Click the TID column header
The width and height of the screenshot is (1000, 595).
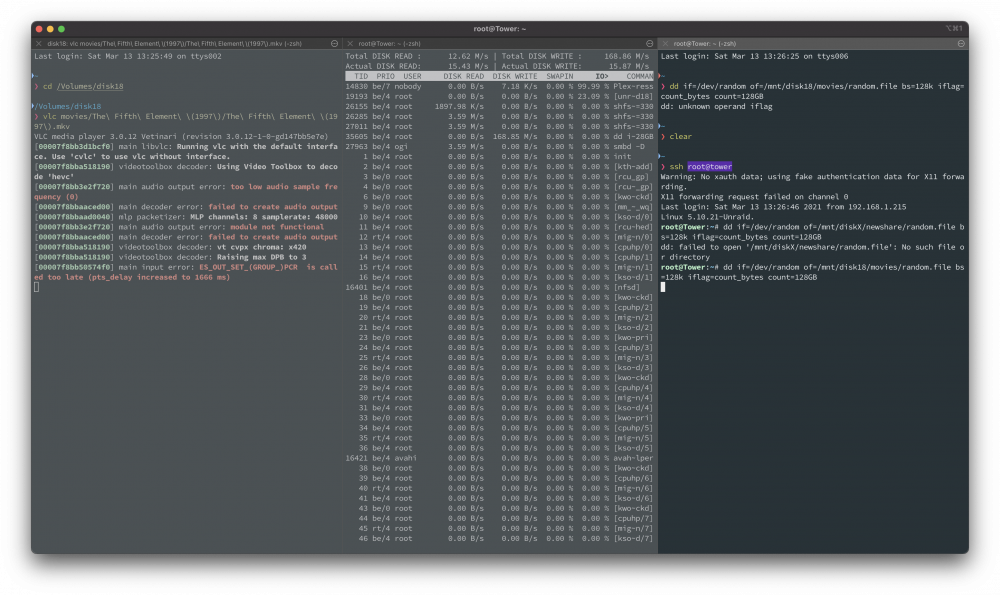coord(361,76)
